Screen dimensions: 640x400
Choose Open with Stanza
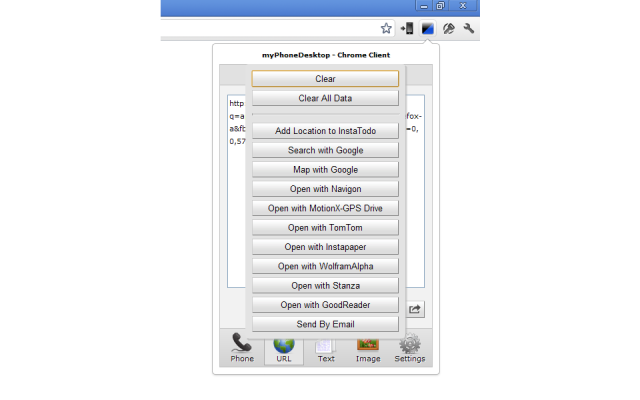325,286
